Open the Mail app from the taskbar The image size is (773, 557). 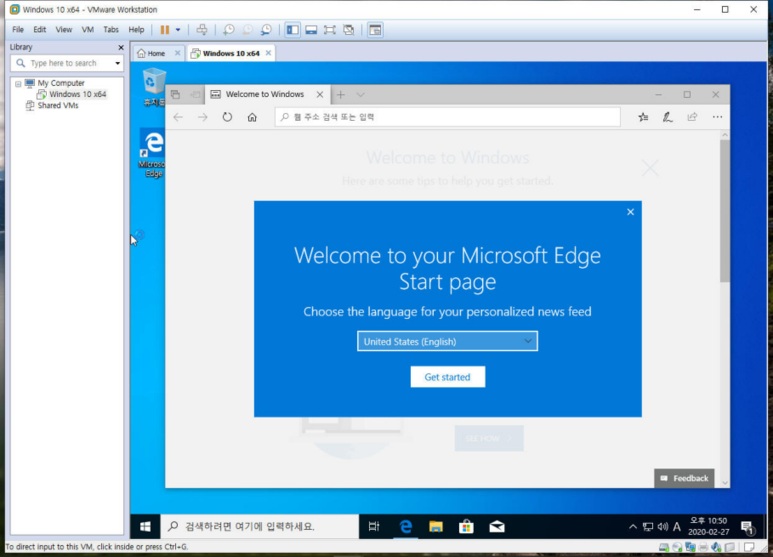tap(497, 526)
